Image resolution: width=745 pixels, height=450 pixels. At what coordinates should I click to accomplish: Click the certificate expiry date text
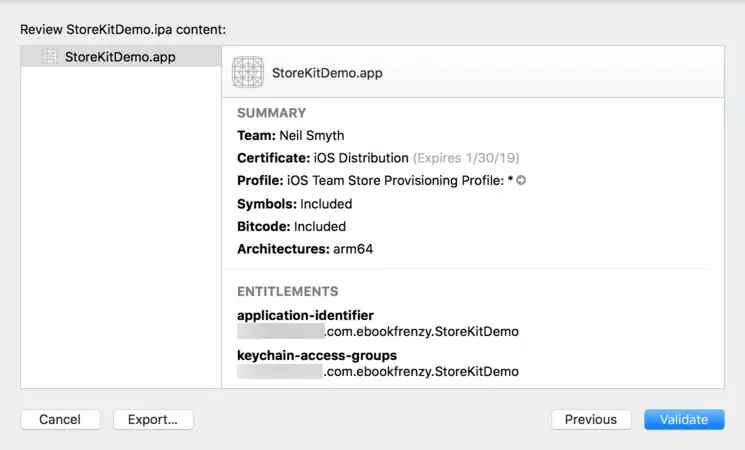point(466,158)
